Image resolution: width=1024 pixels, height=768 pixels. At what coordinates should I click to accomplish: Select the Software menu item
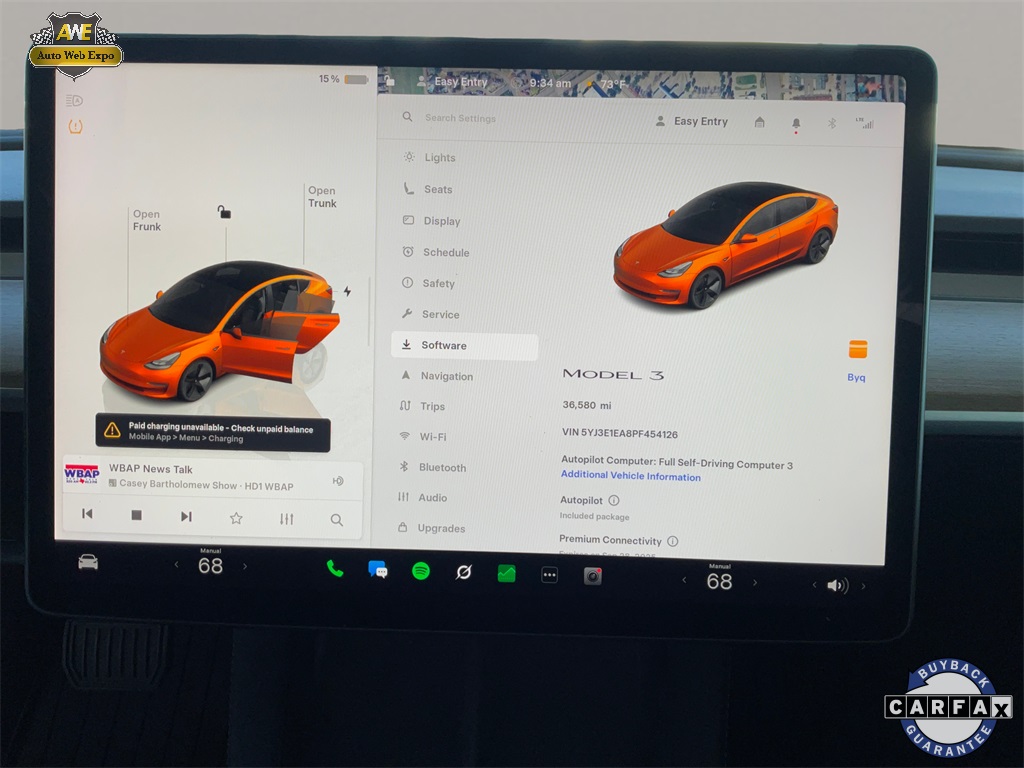coord(464,345)
